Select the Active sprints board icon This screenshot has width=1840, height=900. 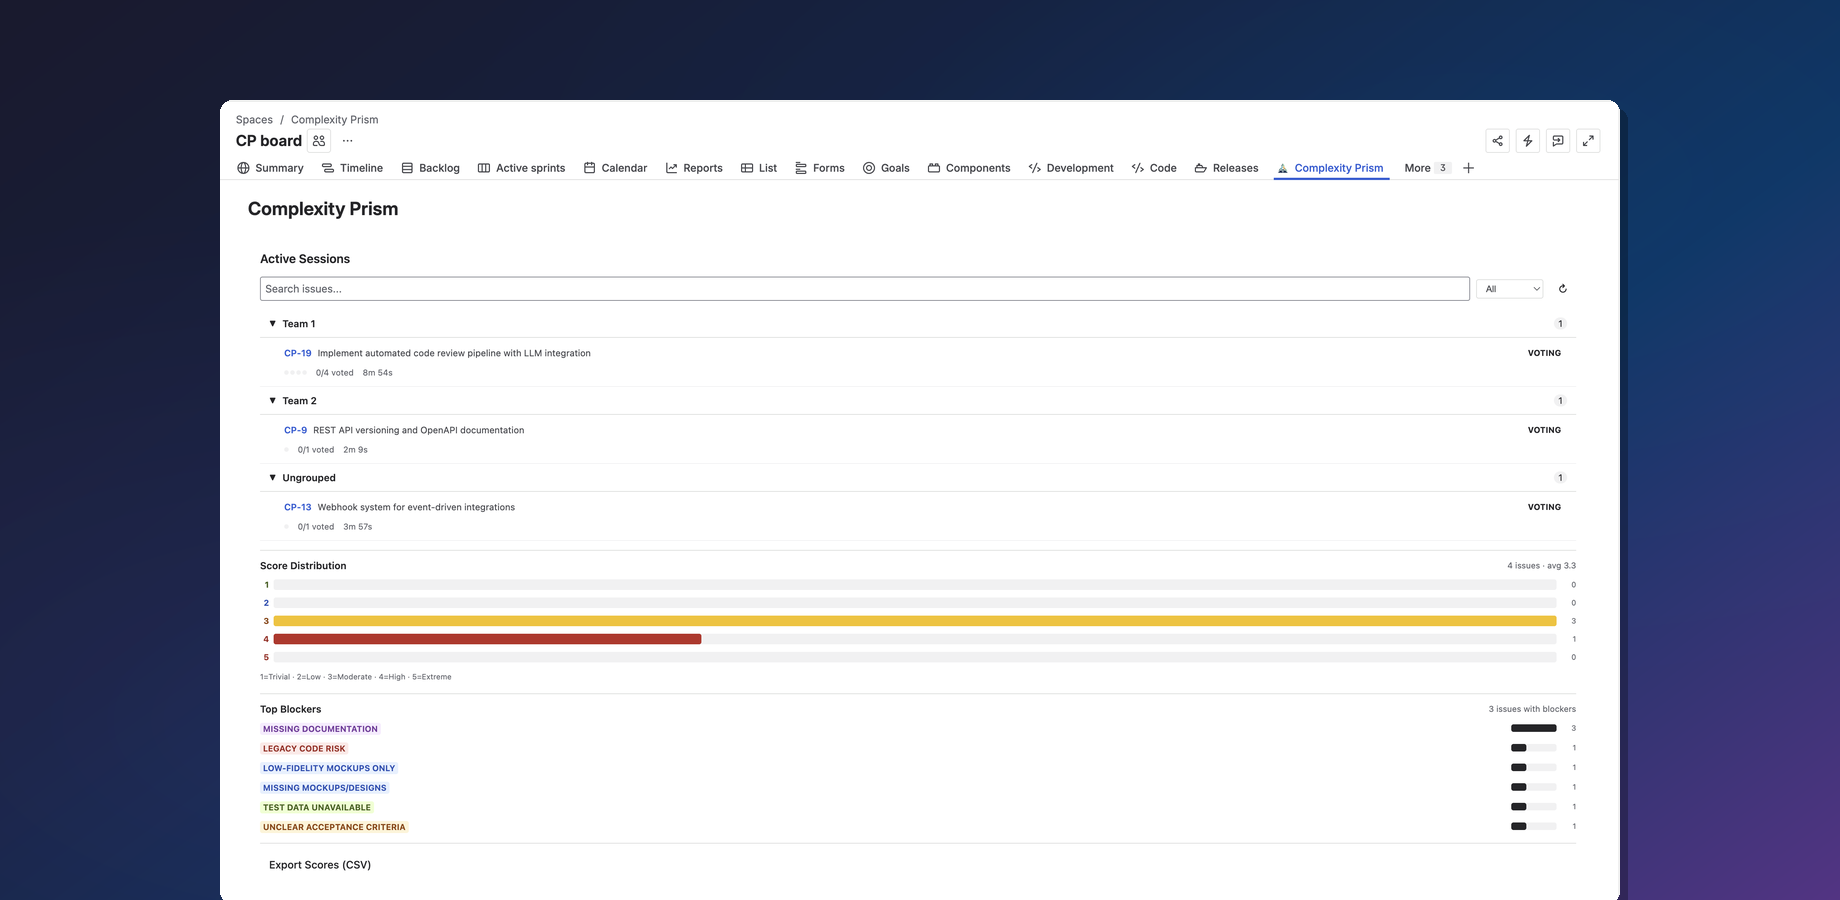pyautogui.click(x=483, y=167)
